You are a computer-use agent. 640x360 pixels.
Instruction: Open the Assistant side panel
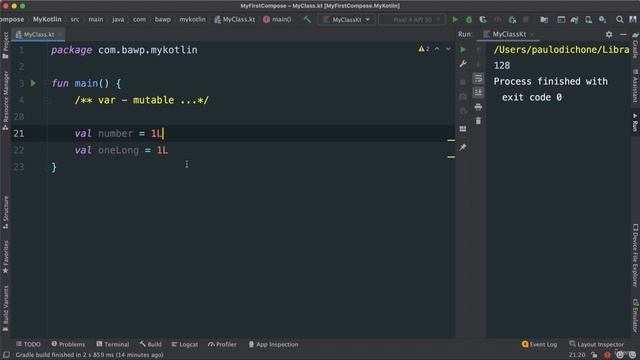click(635, 86)
